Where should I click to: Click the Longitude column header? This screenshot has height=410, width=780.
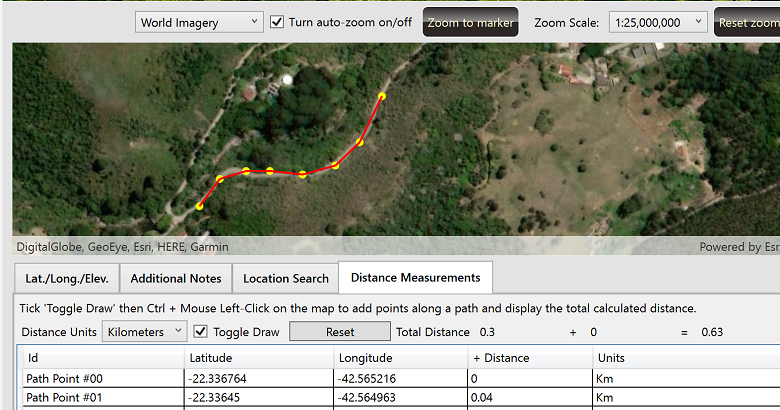tap(400, 358)
